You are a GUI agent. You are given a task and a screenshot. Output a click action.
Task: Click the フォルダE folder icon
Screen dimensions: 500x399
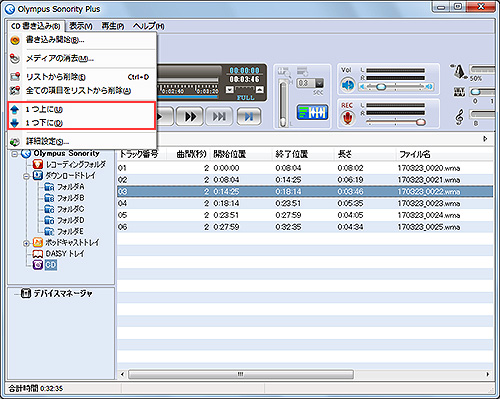click(49, 232)
